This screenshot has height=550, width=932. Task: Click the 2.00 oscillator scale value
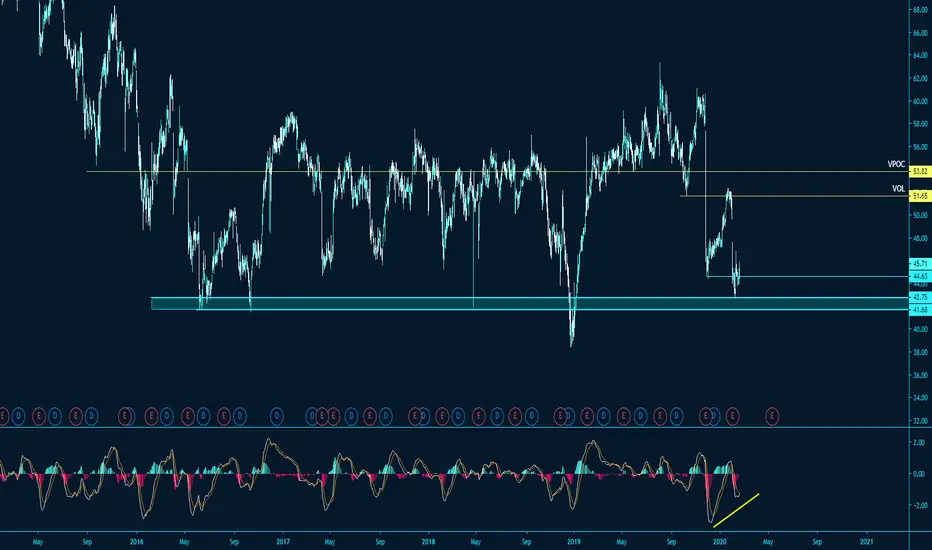point(919,442)
